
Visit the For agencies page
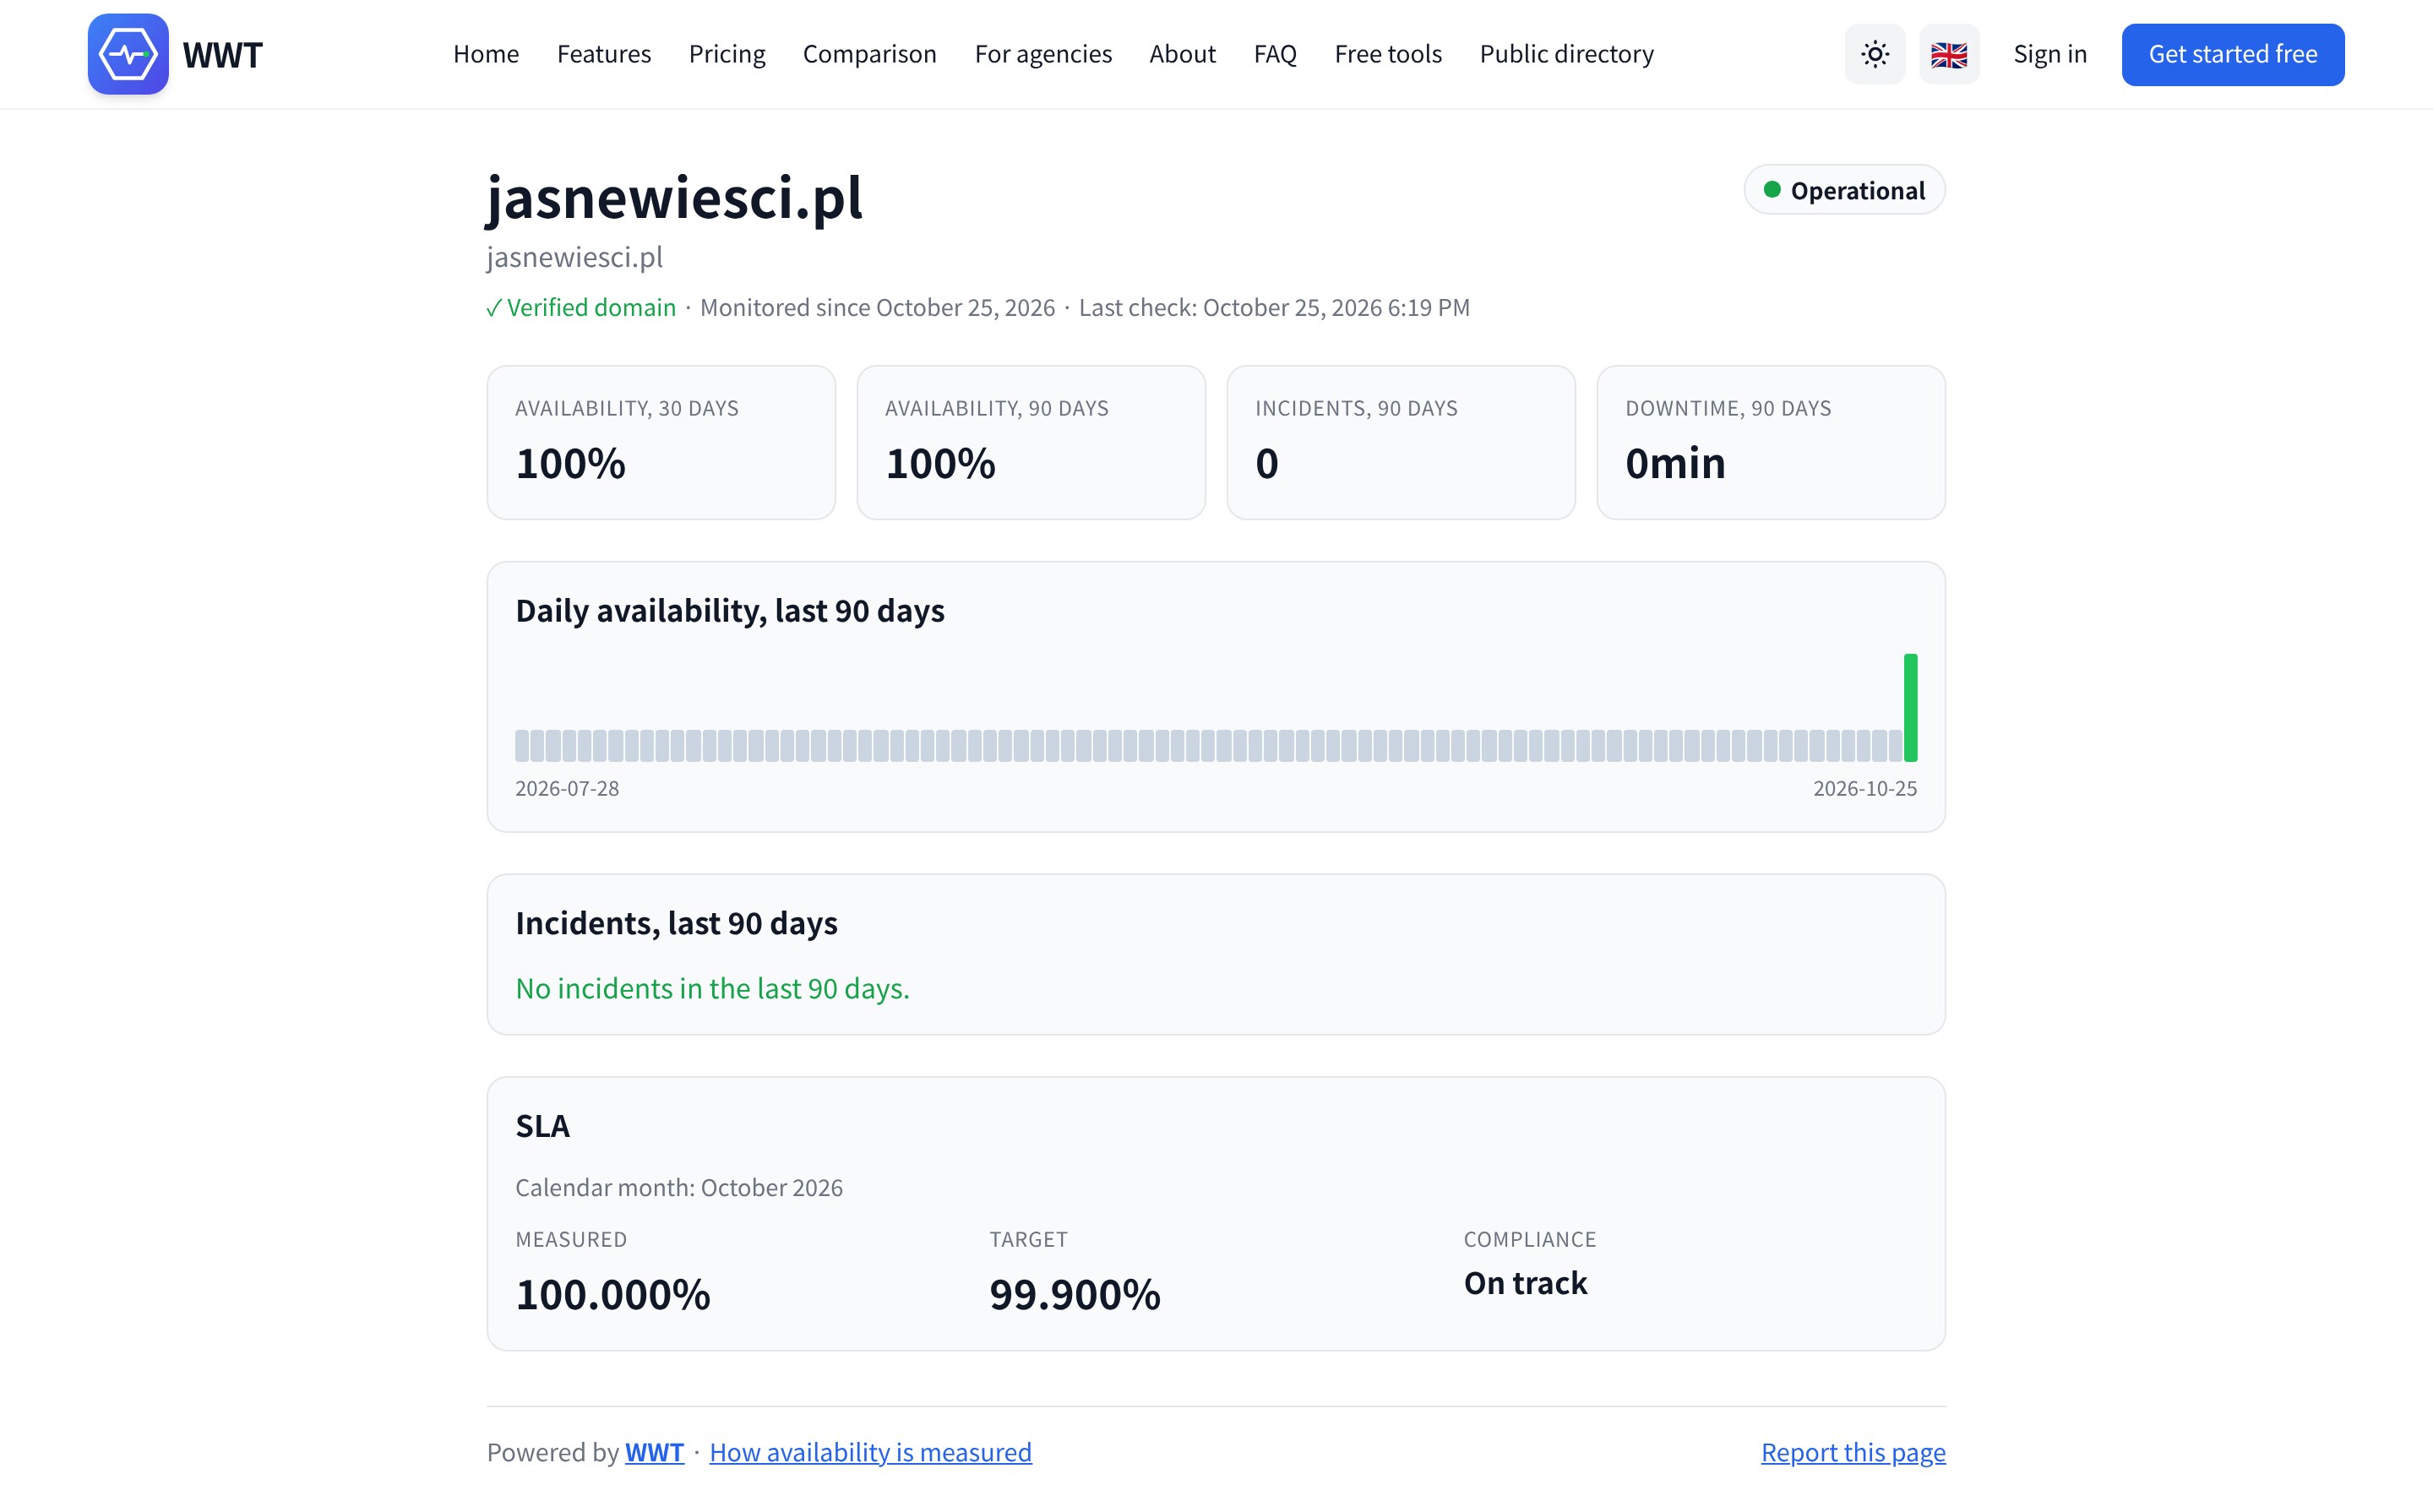pos(1043,54)
